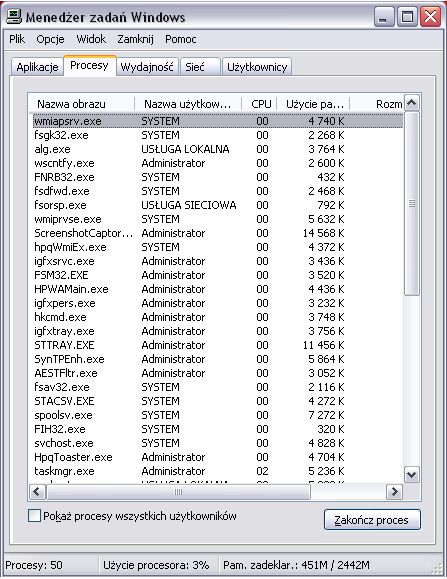This screenshot has width=447, height=579.
Task: Open the Widok menu
Action: [x=91, y=39]
